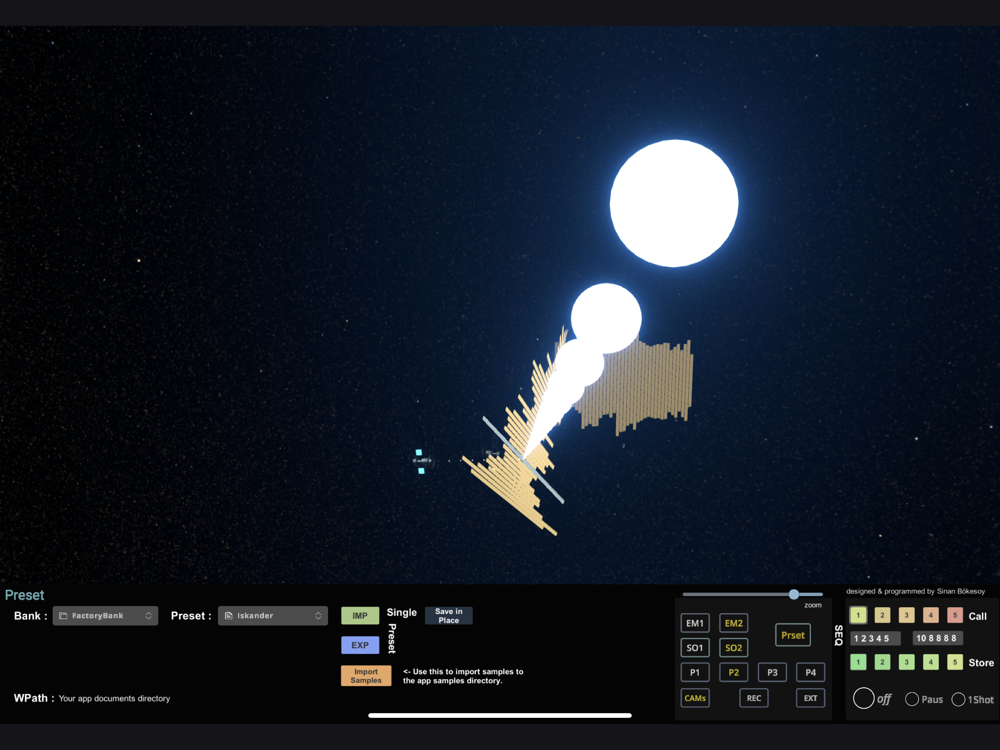Select the EM2 emitter button
Screen dimensions: 1000x750
click(733, 623)
